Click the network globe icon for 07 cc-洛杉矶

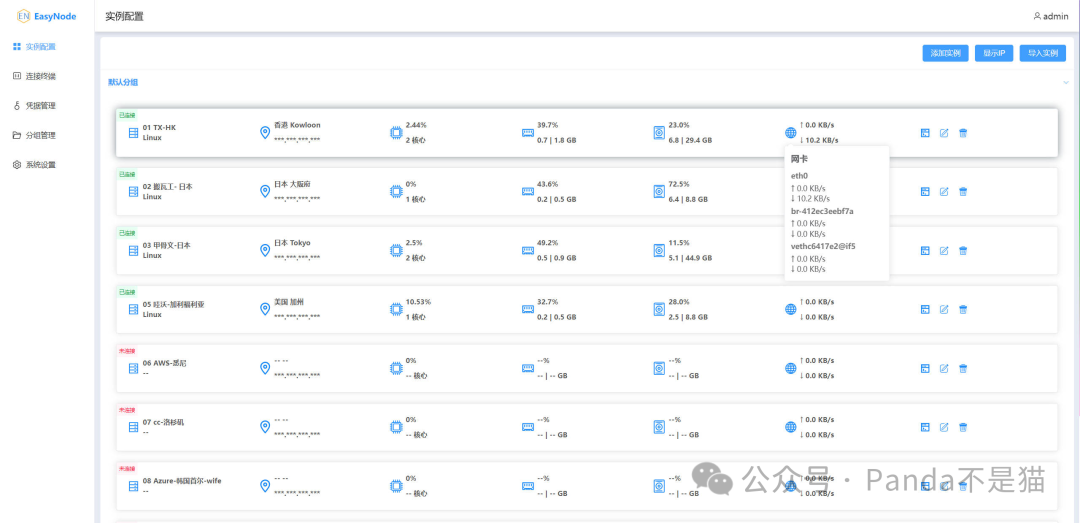[790, 427]
